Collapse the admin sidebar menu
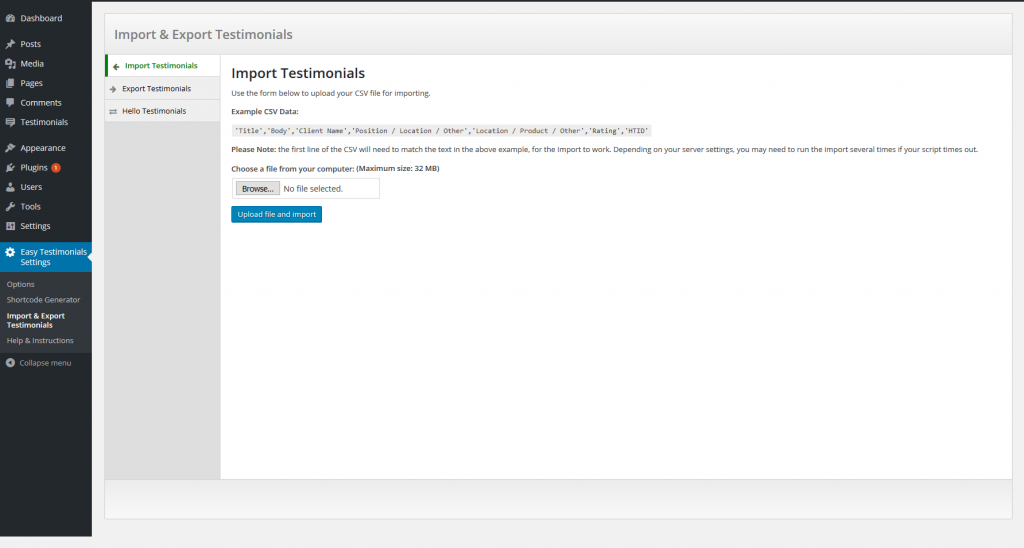Image resolution: width=1024 pixels, height=548 pixels. pyautogui.click(x=38, y=363)
